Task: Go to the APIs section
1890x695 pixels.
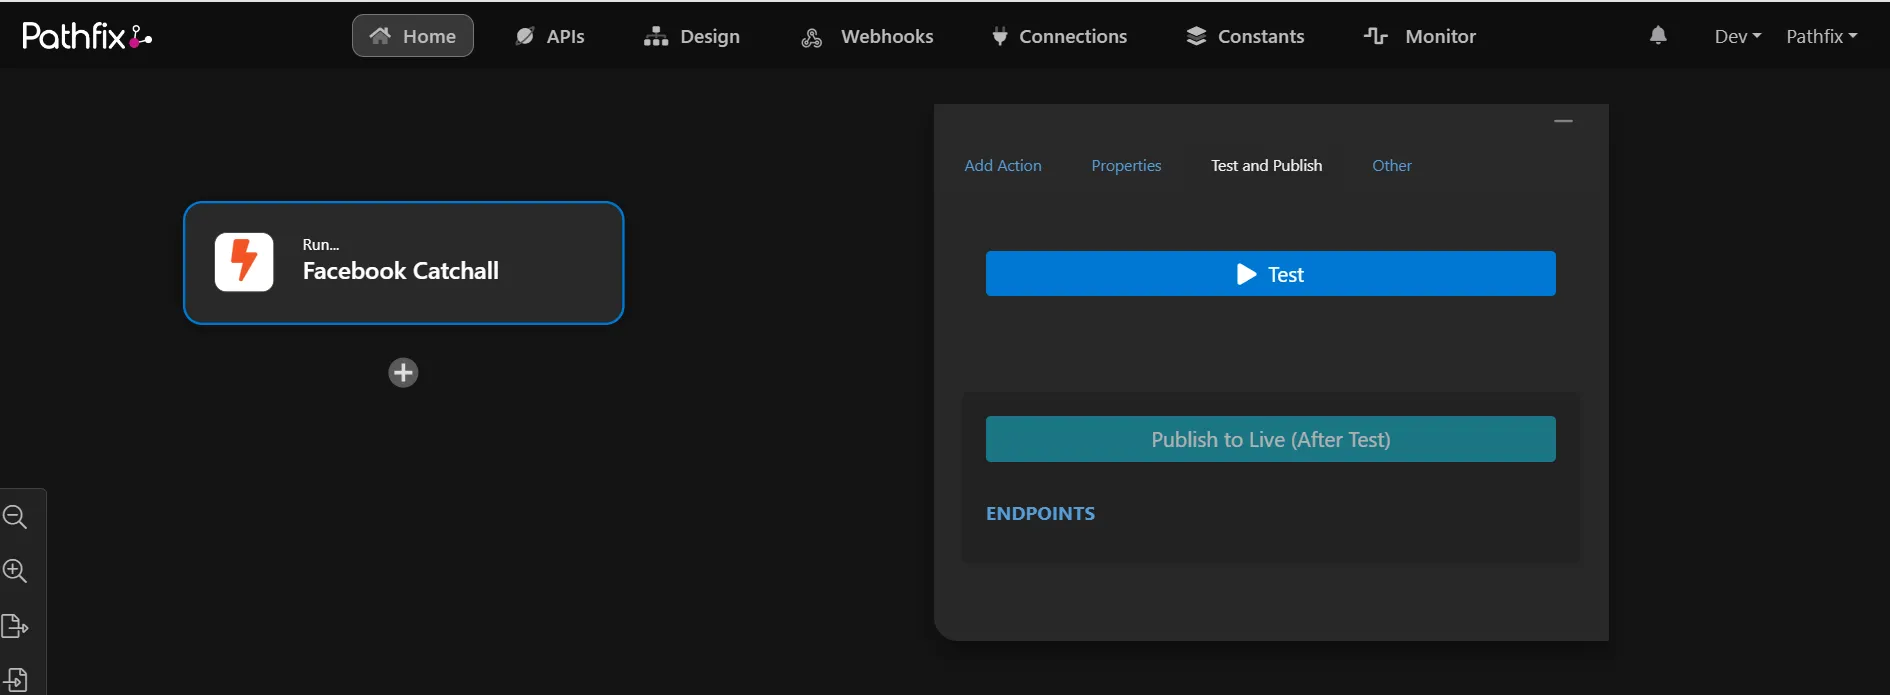Action: click(550, 36)
